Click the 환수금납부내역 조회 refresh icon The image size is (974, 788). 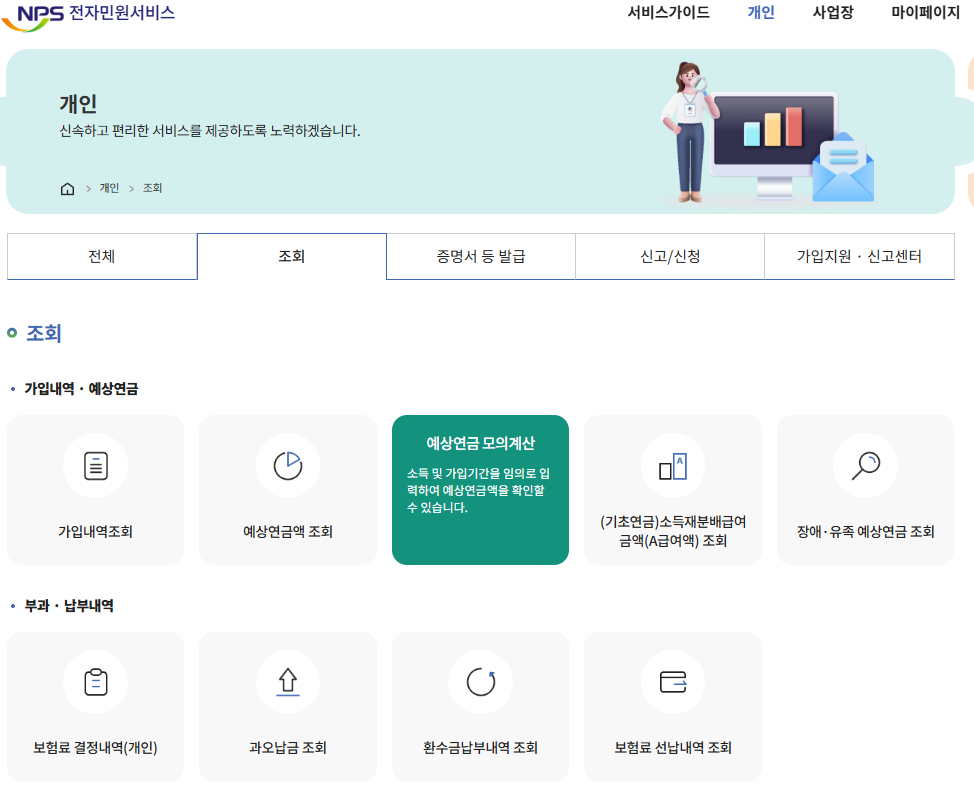[480, 682]
